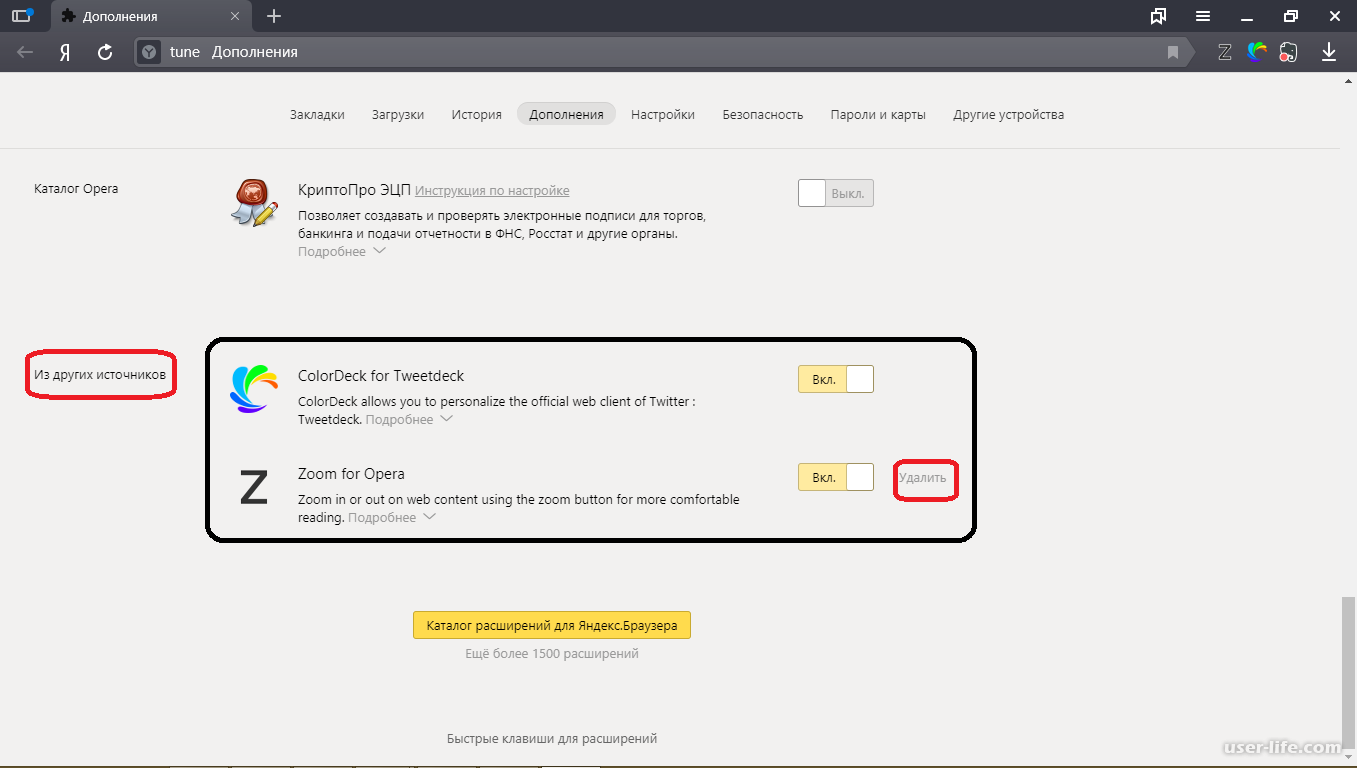Click Ещё более 1500 расширений text

pos(552,654)
